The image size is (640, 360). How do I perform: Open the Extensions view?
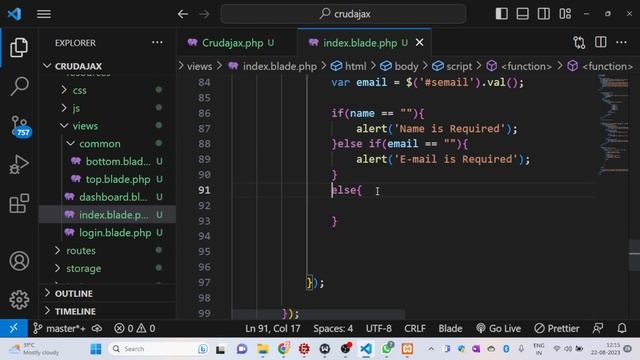pyautogui.click(x=19, y=203)
